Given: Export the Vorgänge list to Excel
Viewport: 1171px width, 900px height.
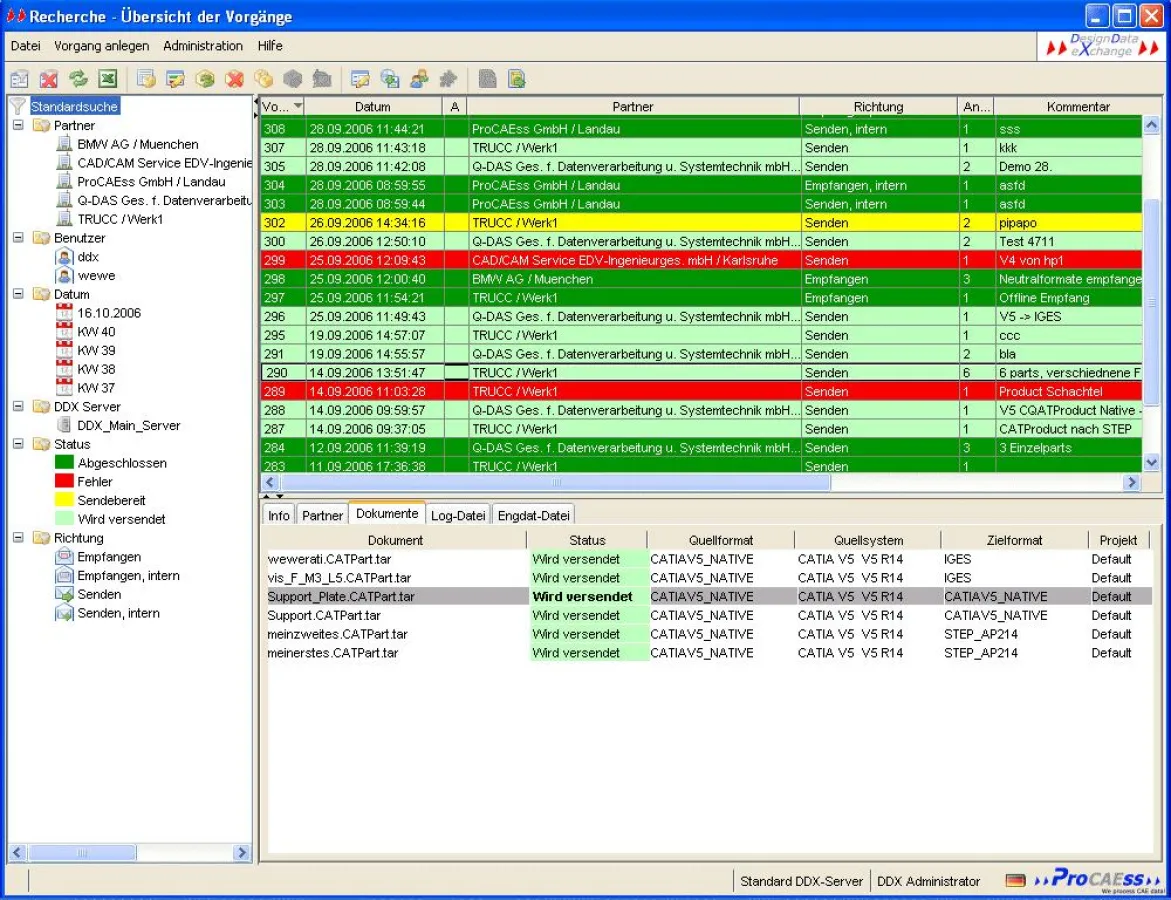Looking at the screenshot, I should [x=108, y=79].
